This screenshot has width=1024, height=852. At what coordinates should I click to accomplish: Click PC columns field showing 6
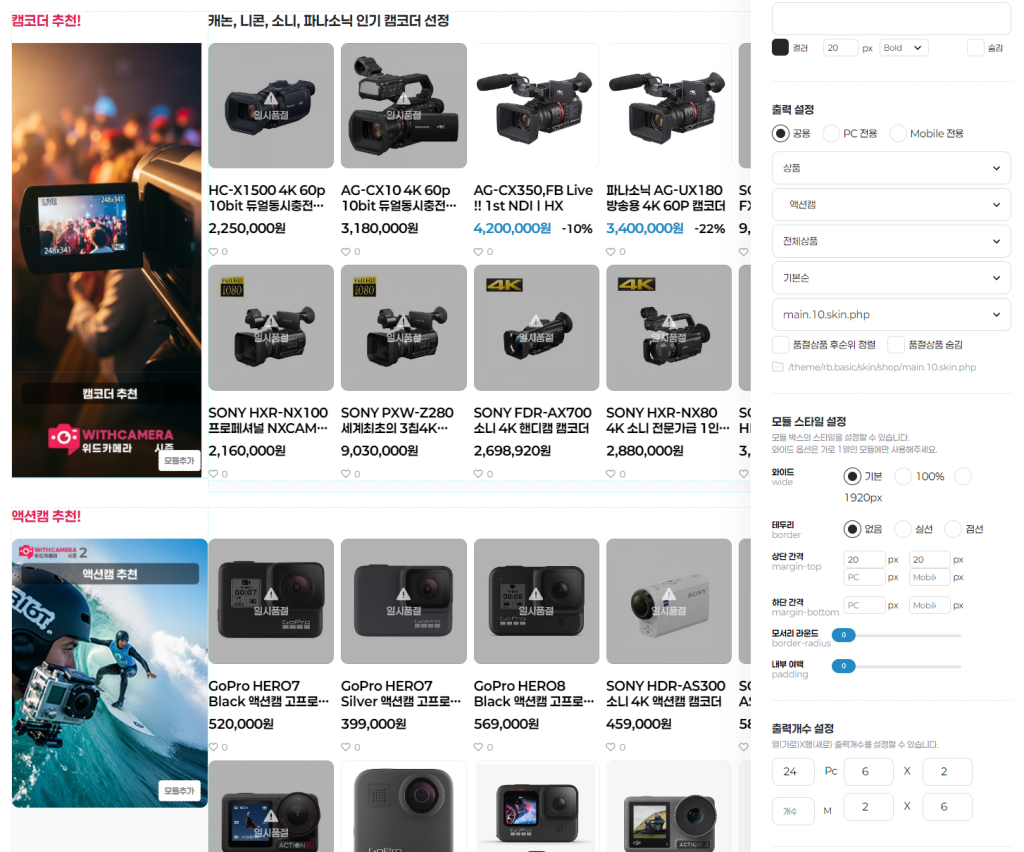(868, 772)
